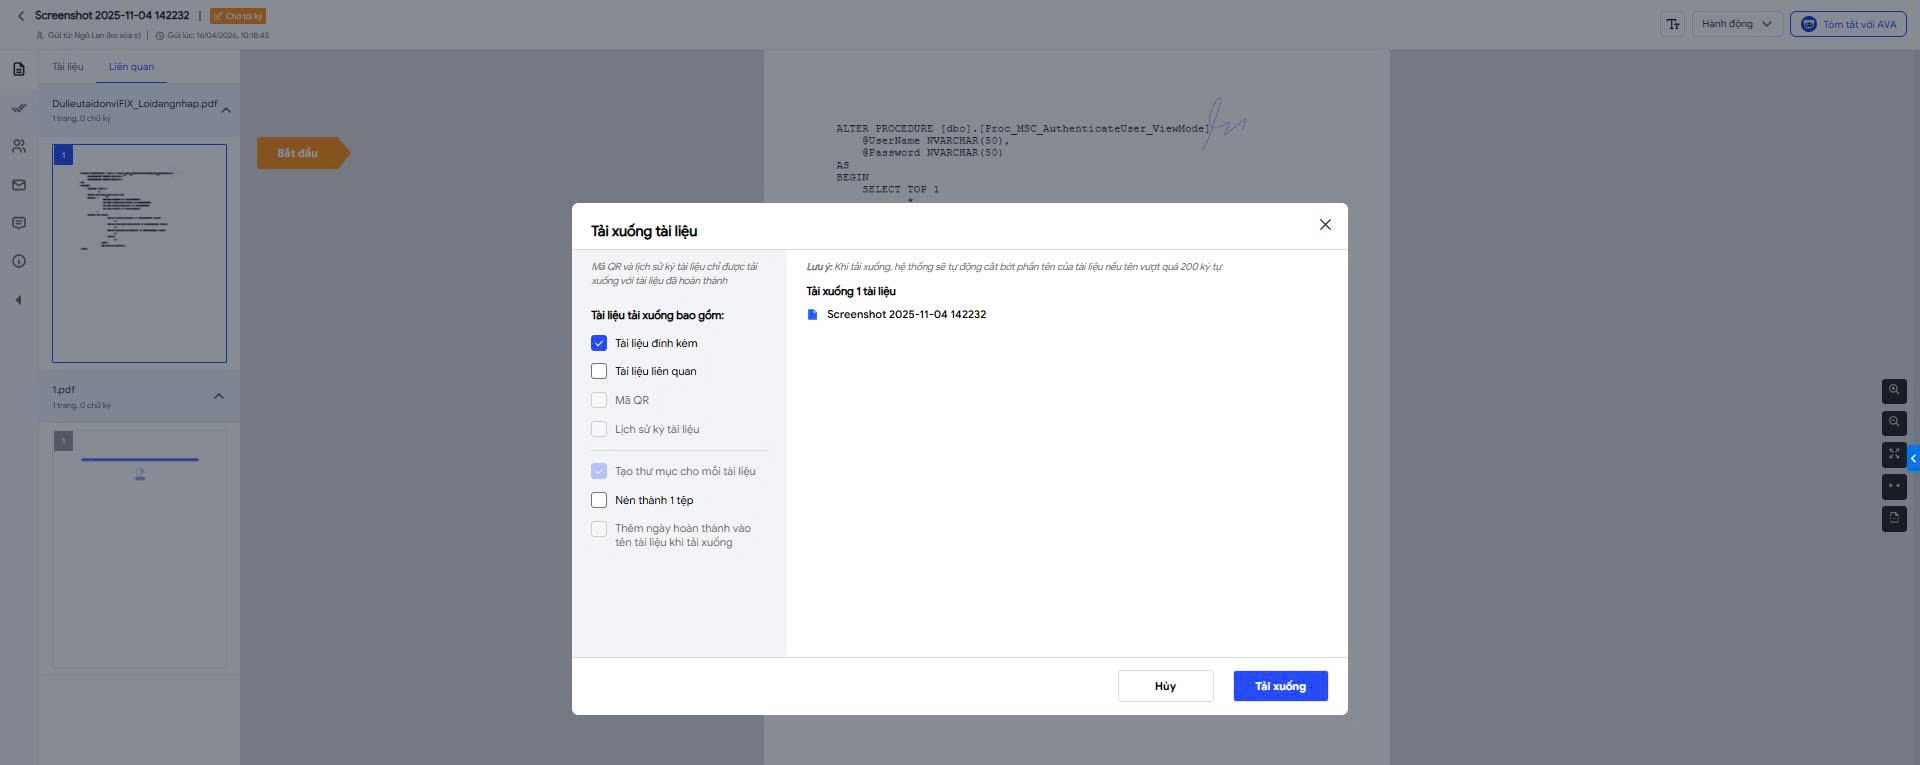The height and width of the screenshot is (765, 1920).
Task: Click the zoom in magnifier icon
Action: coord(1894,391)
